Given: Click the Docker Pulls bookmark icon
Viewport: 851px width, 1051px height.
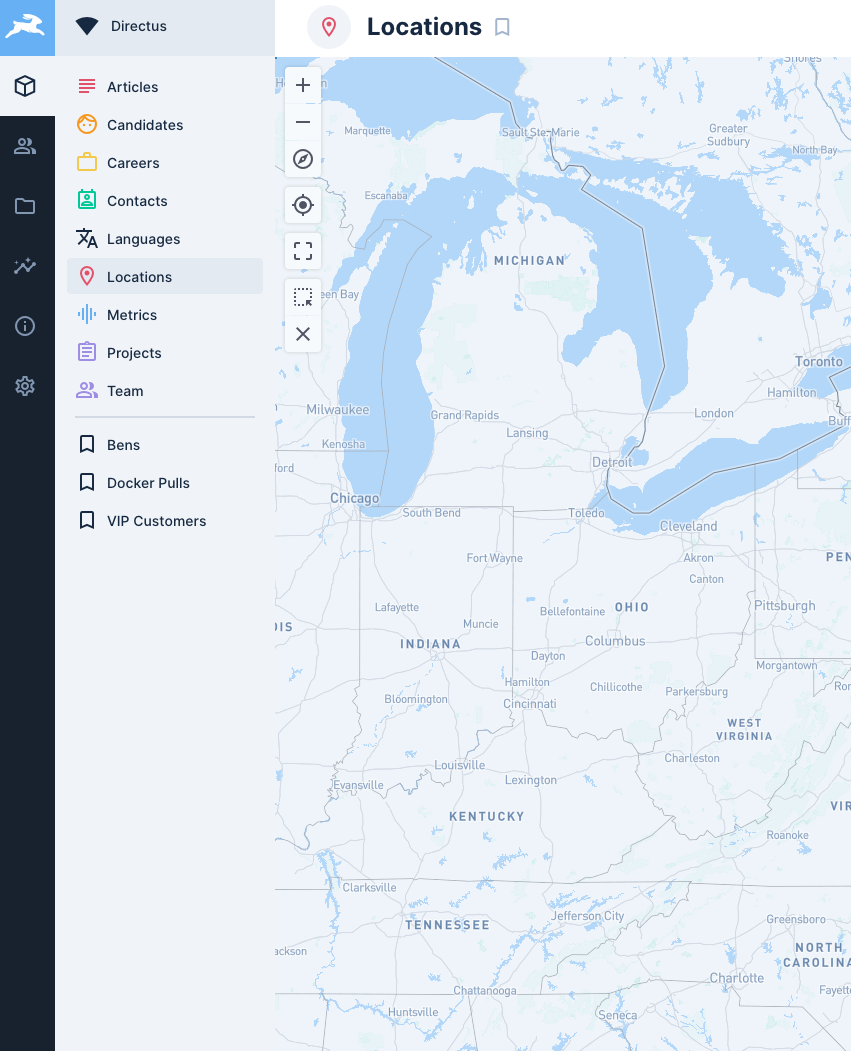Looking at the screenshot, I should [x=87, y=482].
